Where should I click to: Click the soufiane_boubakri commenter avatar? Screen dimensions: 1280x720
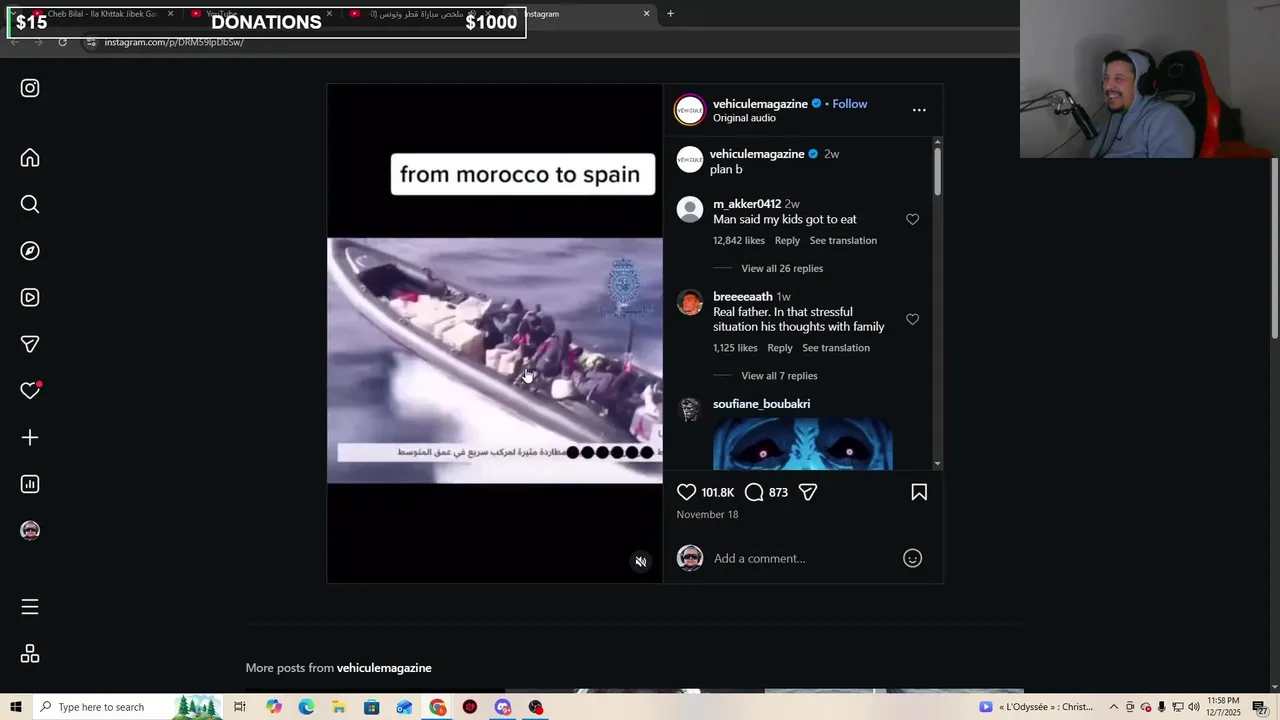[690, 409]
